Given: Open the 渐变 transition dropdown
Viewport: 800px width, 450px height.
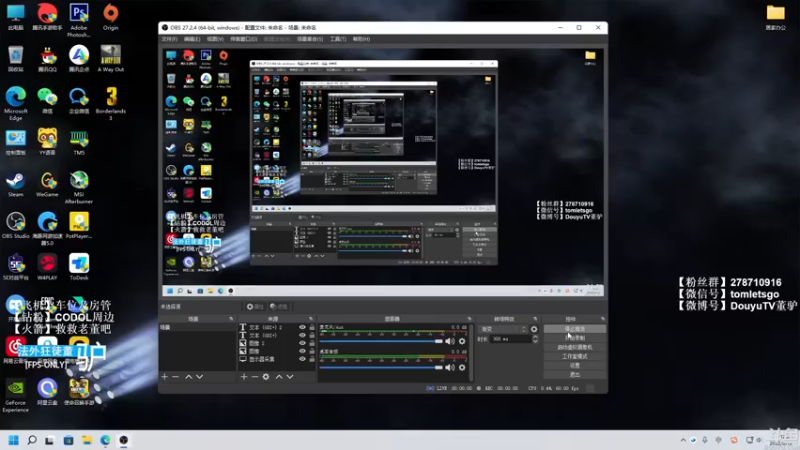Looking at the screenshot, I should coord(503,329).
